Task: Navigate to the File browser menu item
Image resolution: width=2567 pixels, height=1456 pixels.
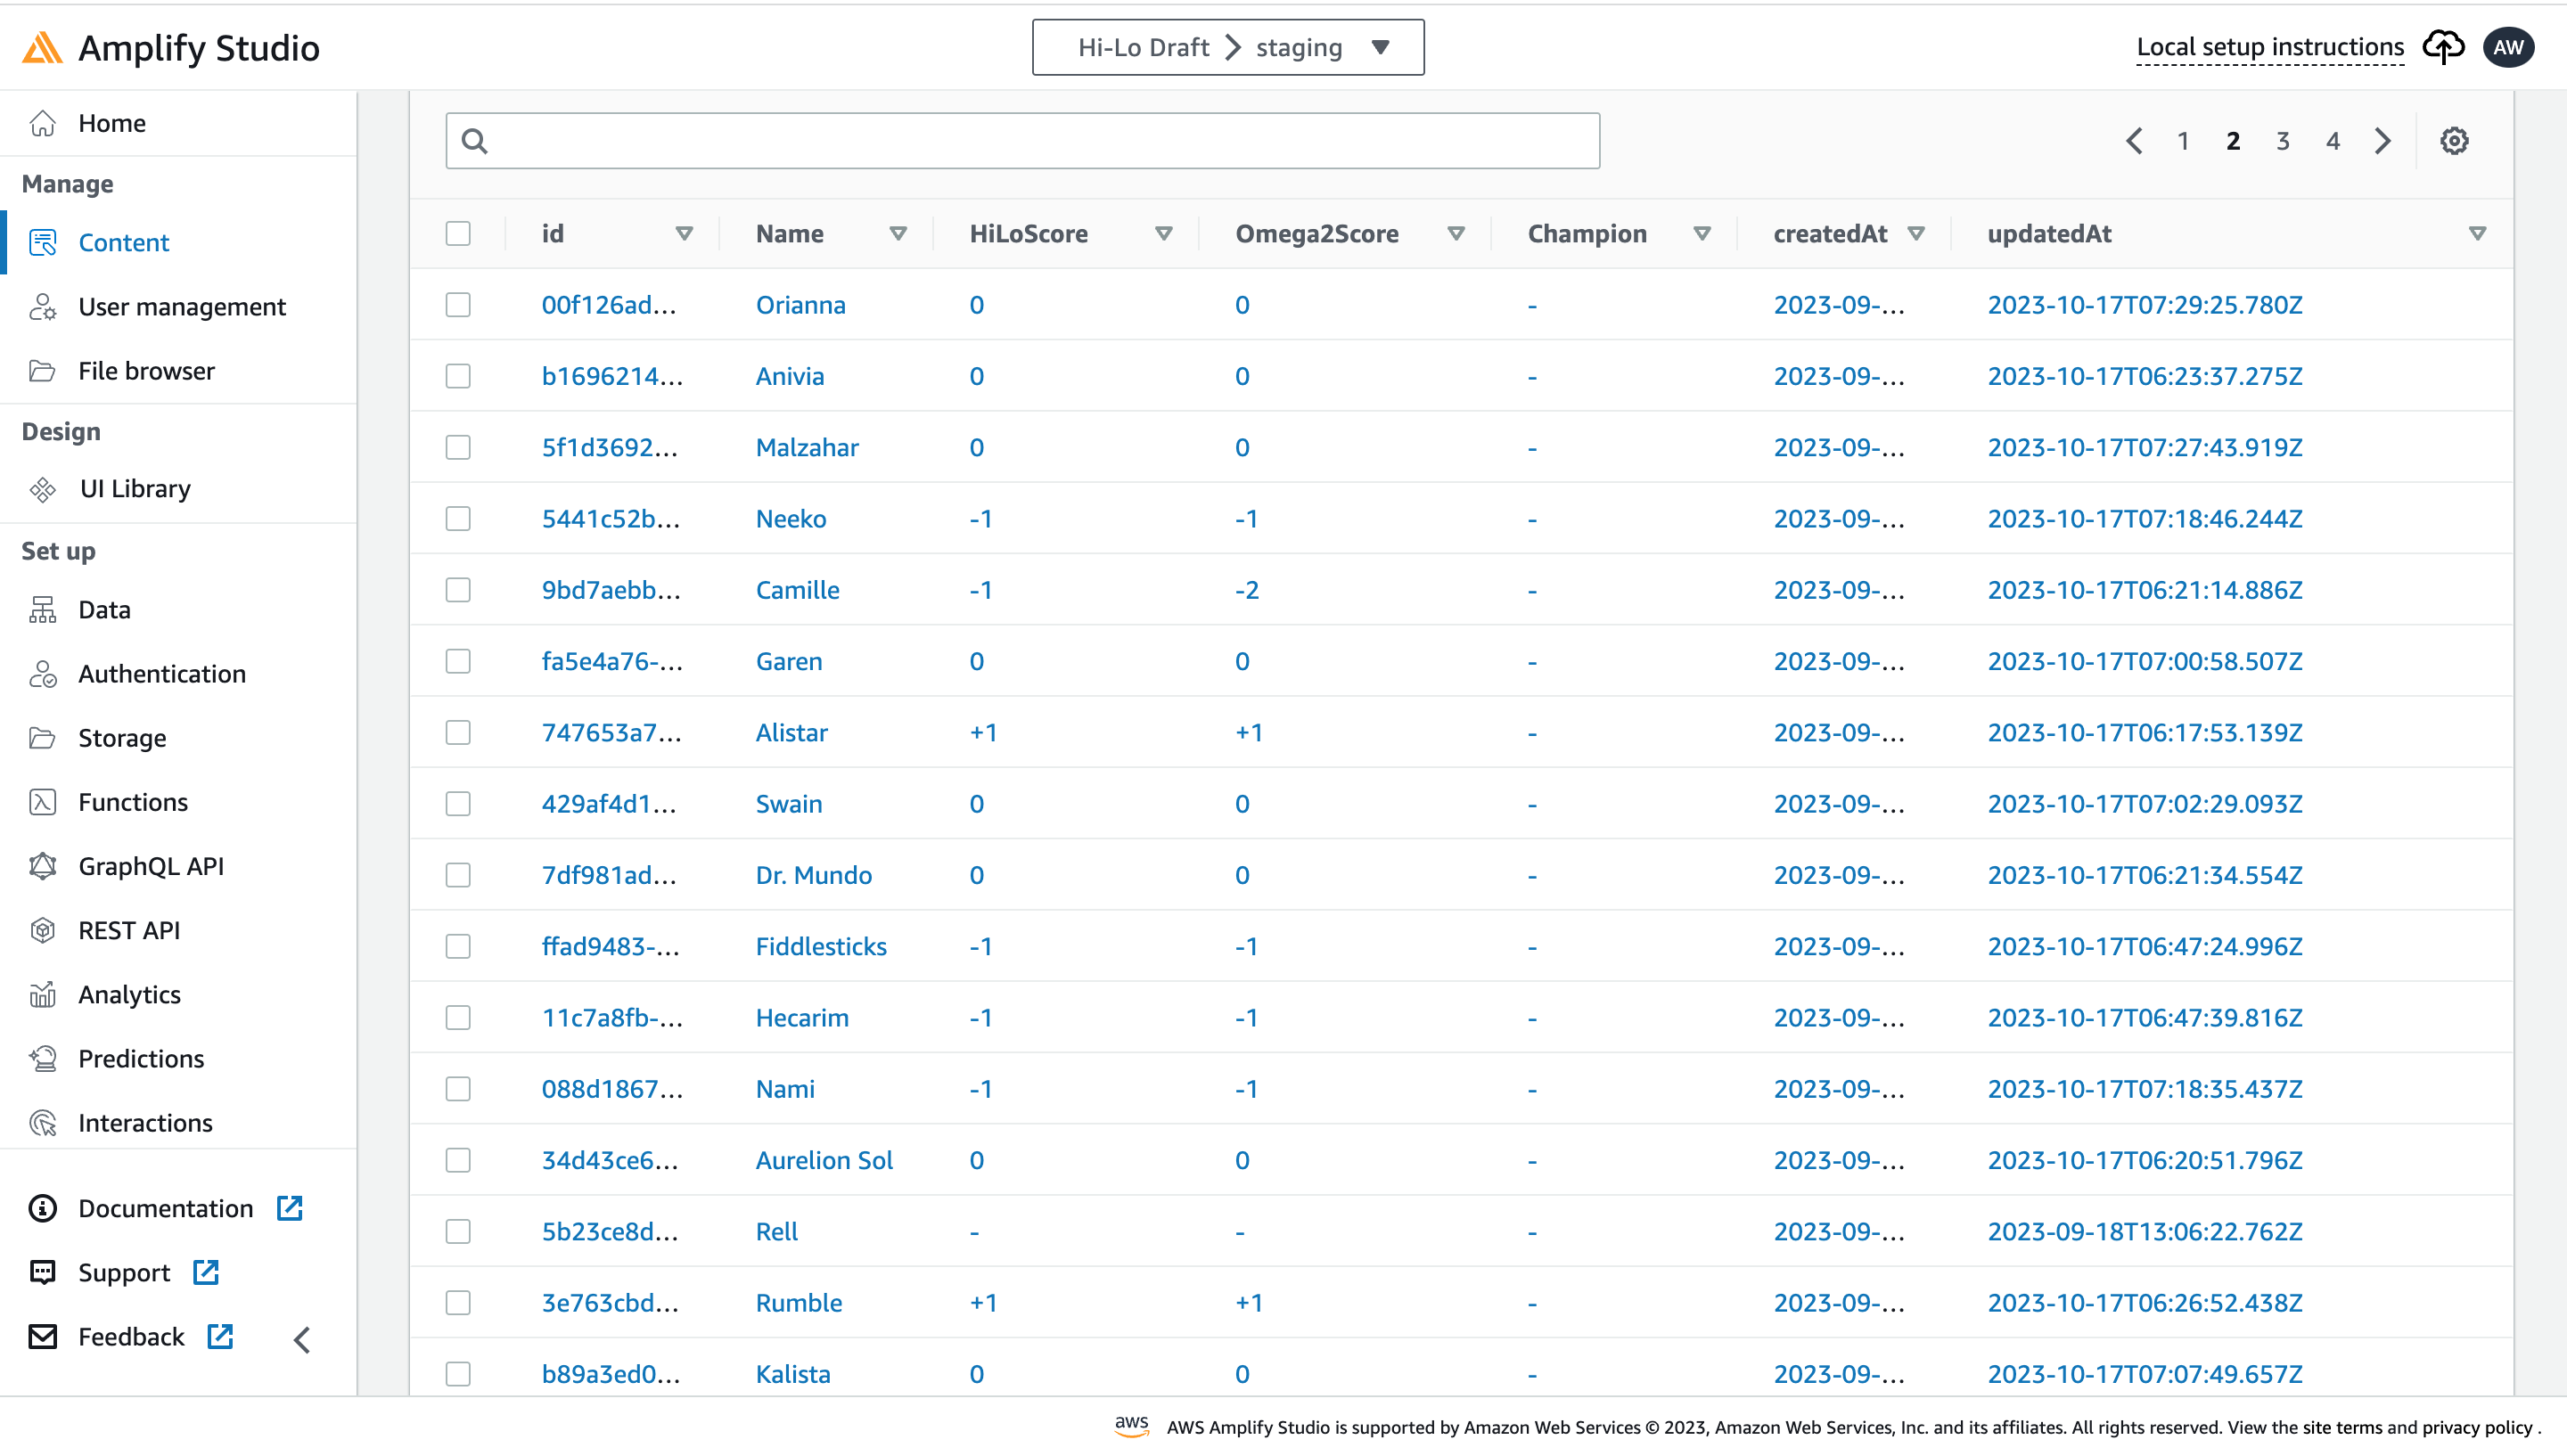Action: pos(146,371)
